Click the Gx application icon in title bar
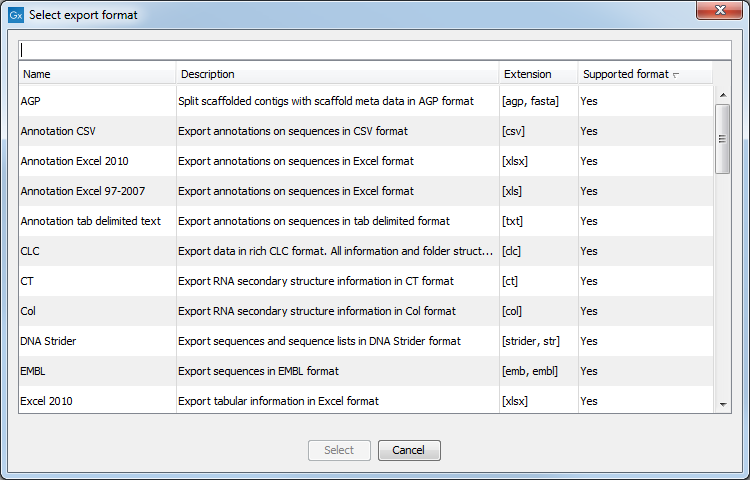The height and width of the screenshot is (480, 750). pyautogui.click(x=16, y=15)
